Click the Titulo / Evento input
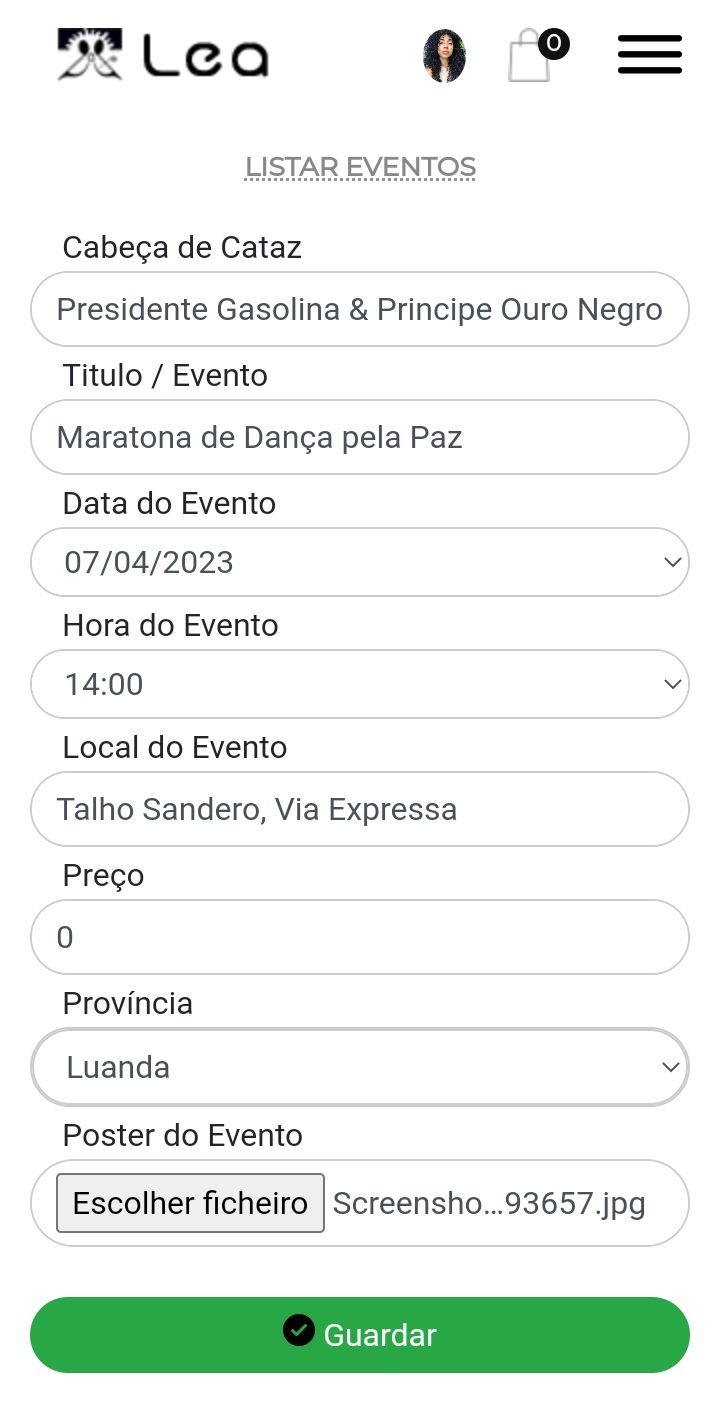This screenshot has height=1404, width=720. click(360, 437)
